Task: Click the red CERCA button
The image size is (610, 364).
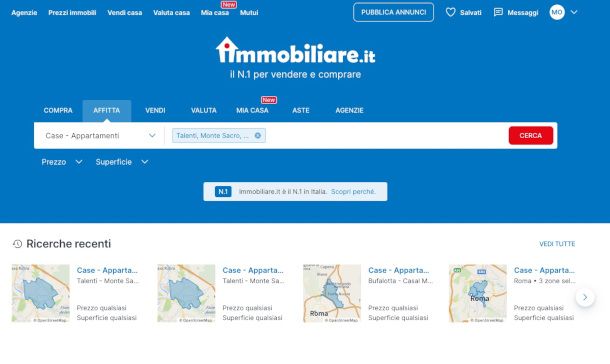Action: (x=531, y=135)
